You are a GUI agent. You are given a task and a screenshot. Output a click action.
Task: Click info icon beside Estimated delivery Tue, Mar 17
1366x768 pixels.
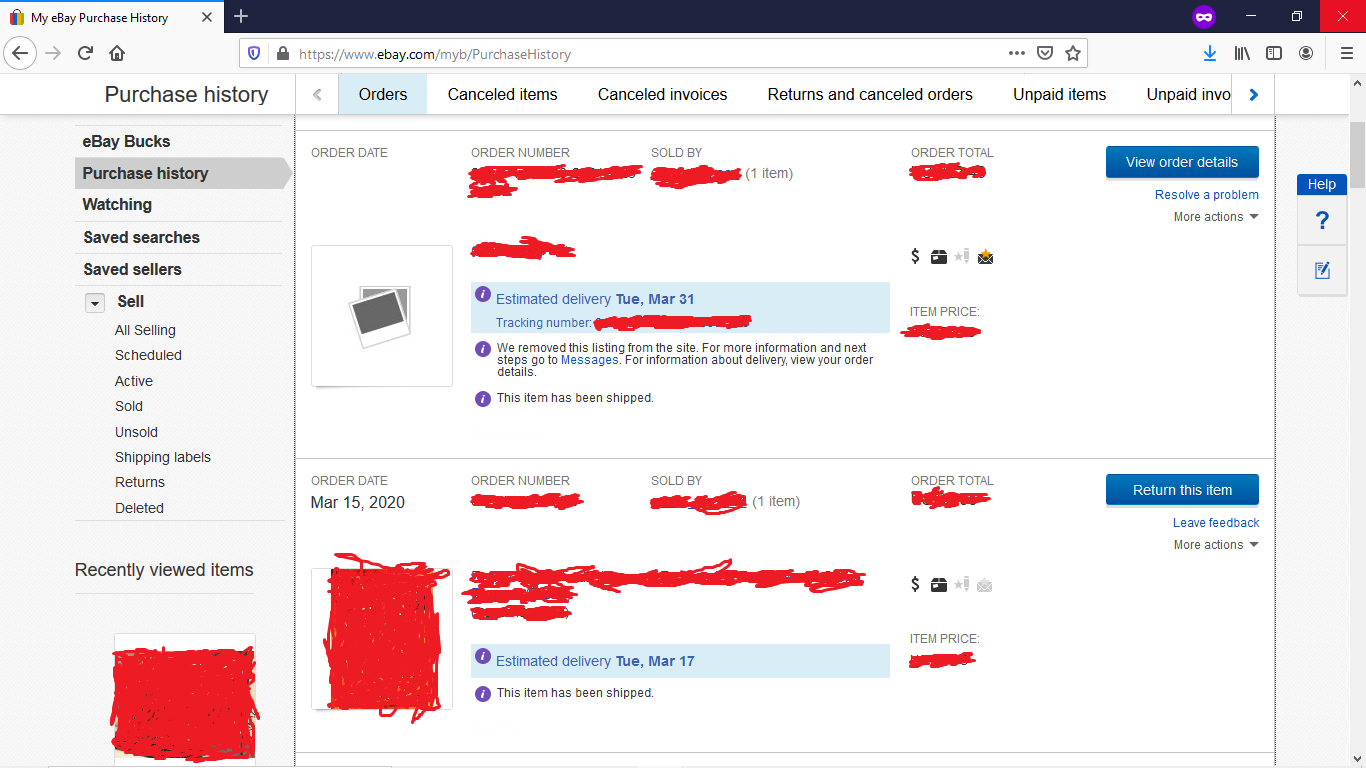point(483,656)
